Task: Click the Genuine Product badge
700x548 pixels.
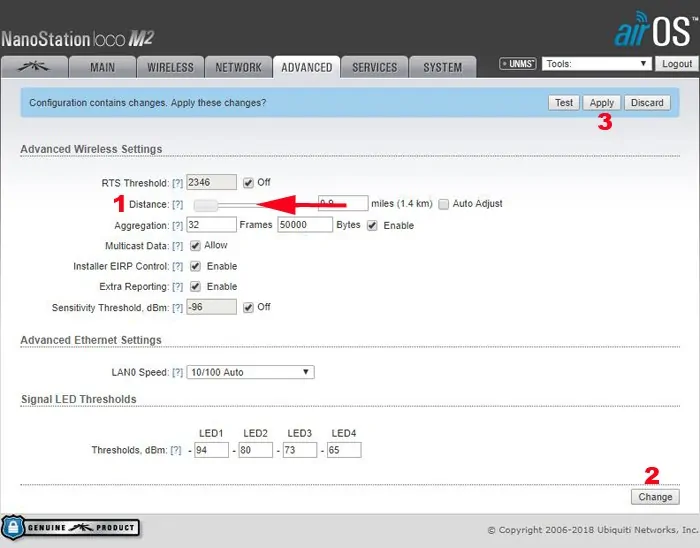Action: [x=71, y=527]
